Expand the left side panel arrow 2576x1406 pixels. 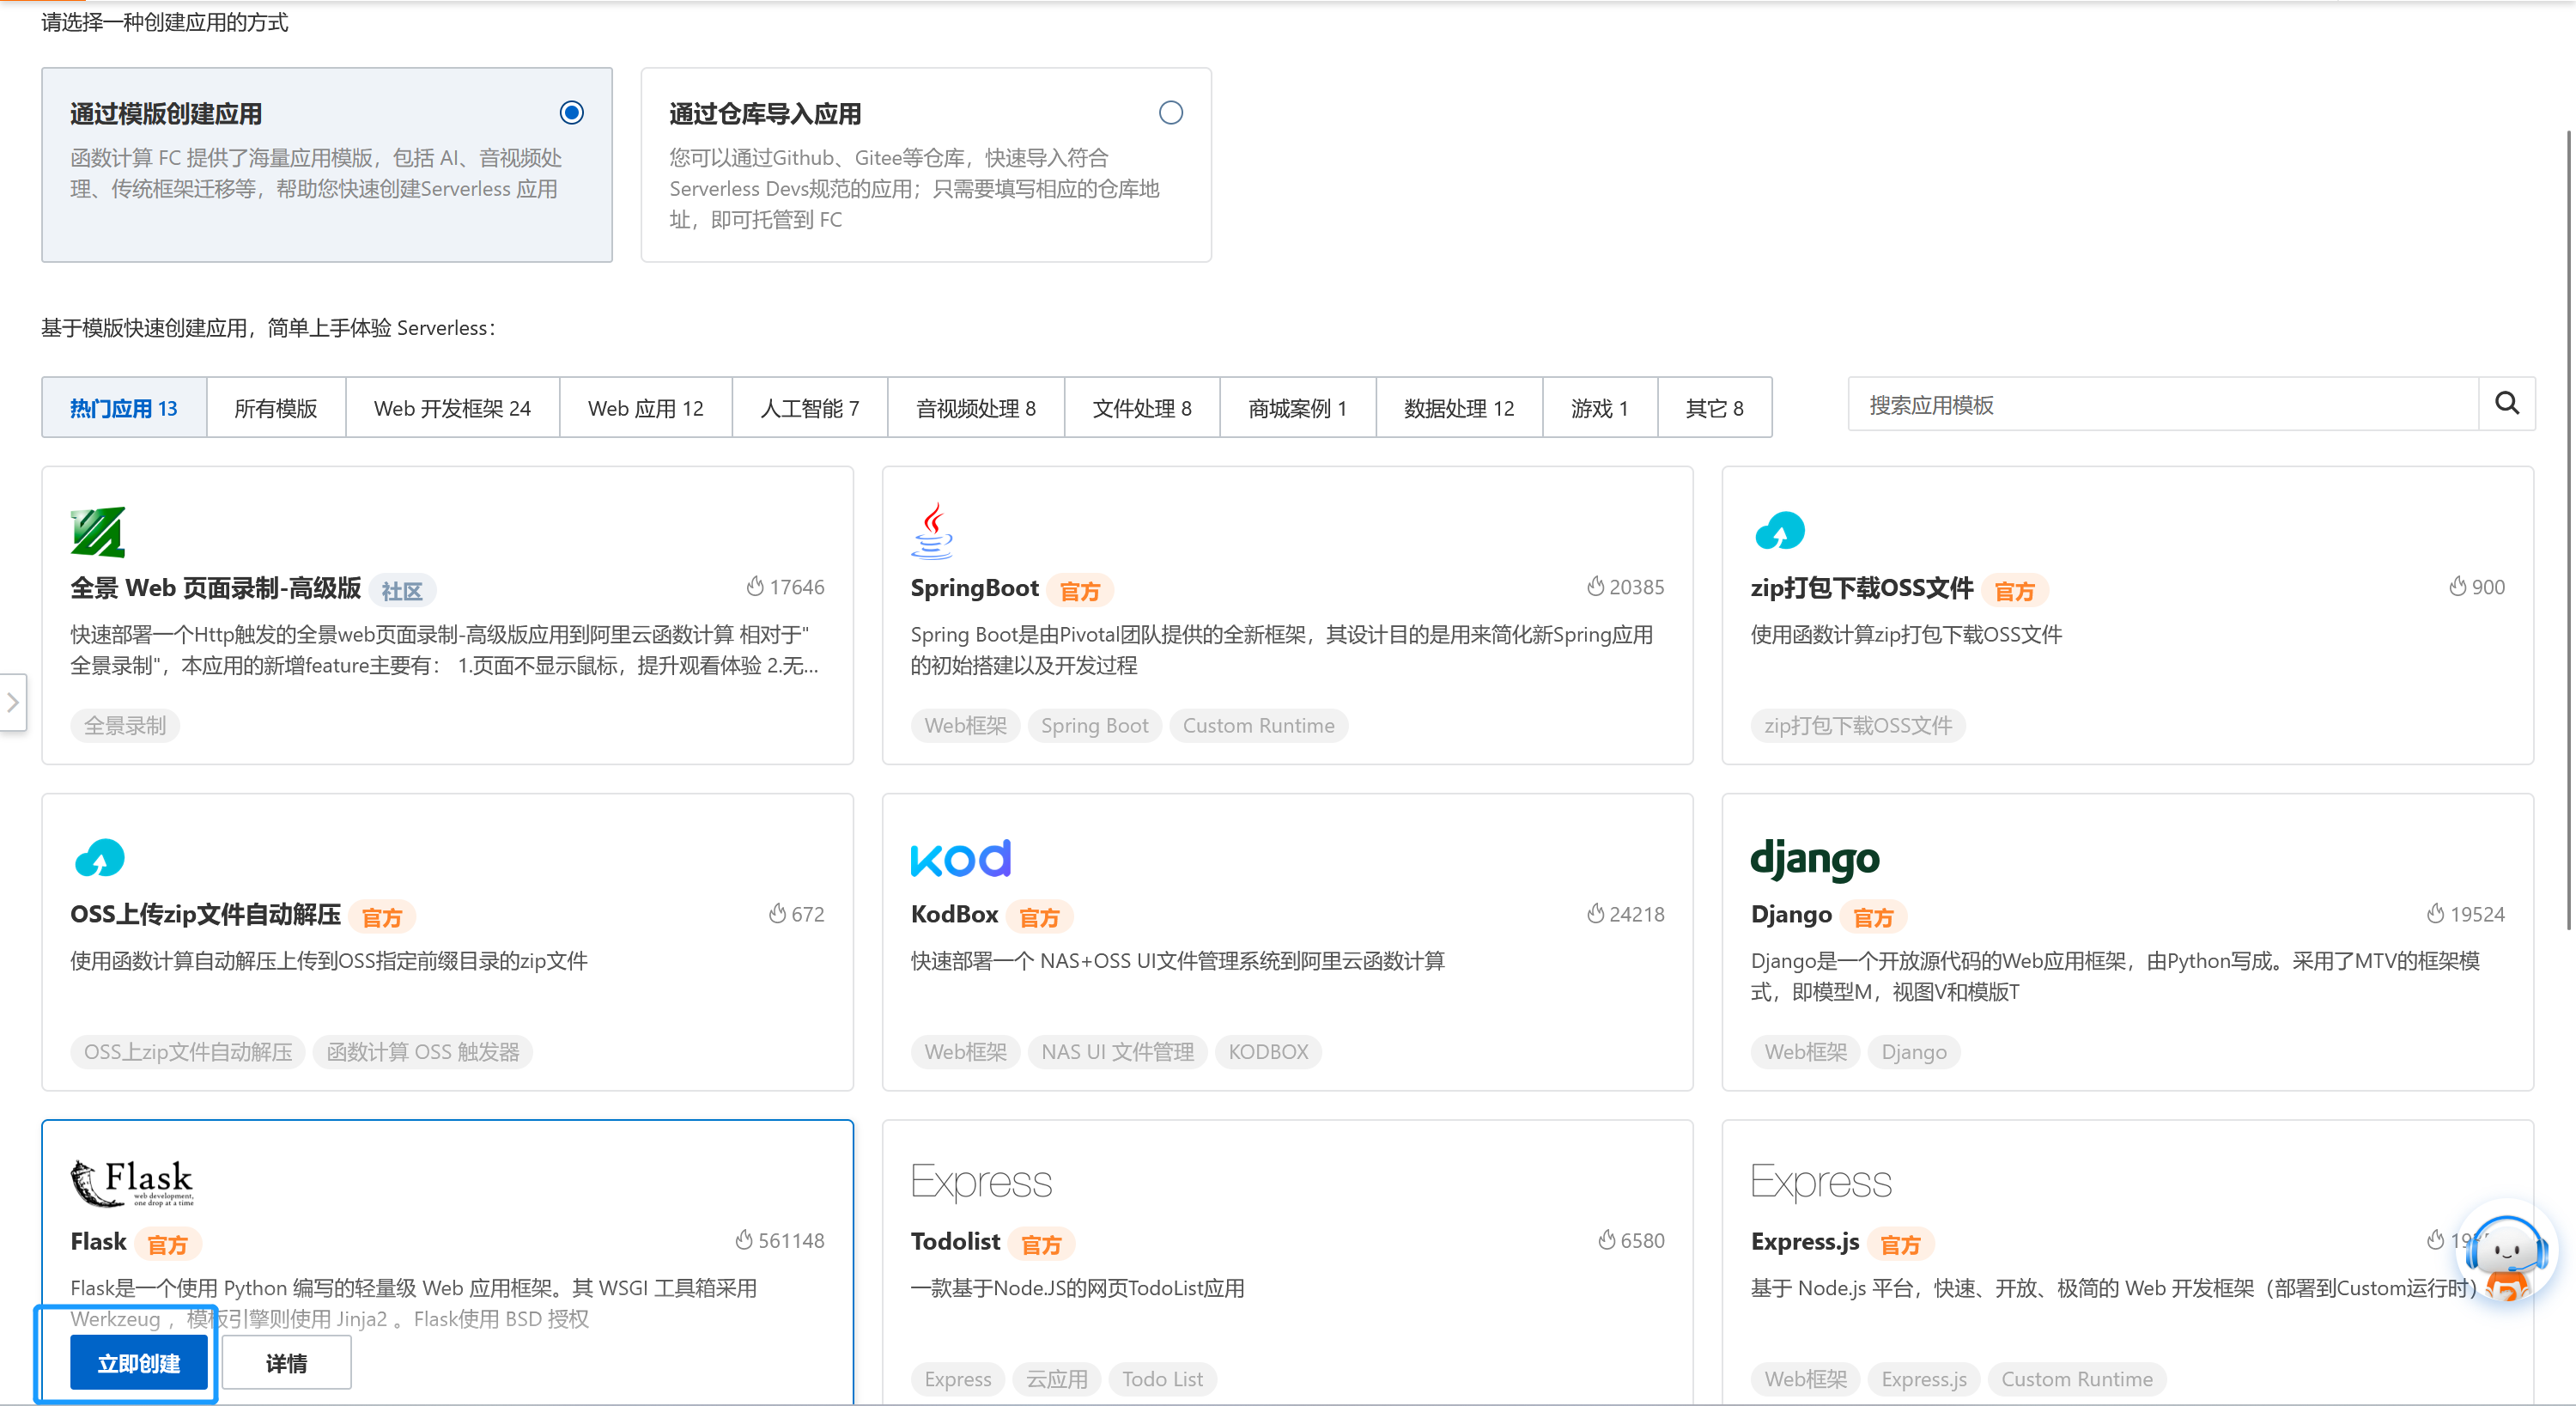point(14,703)
